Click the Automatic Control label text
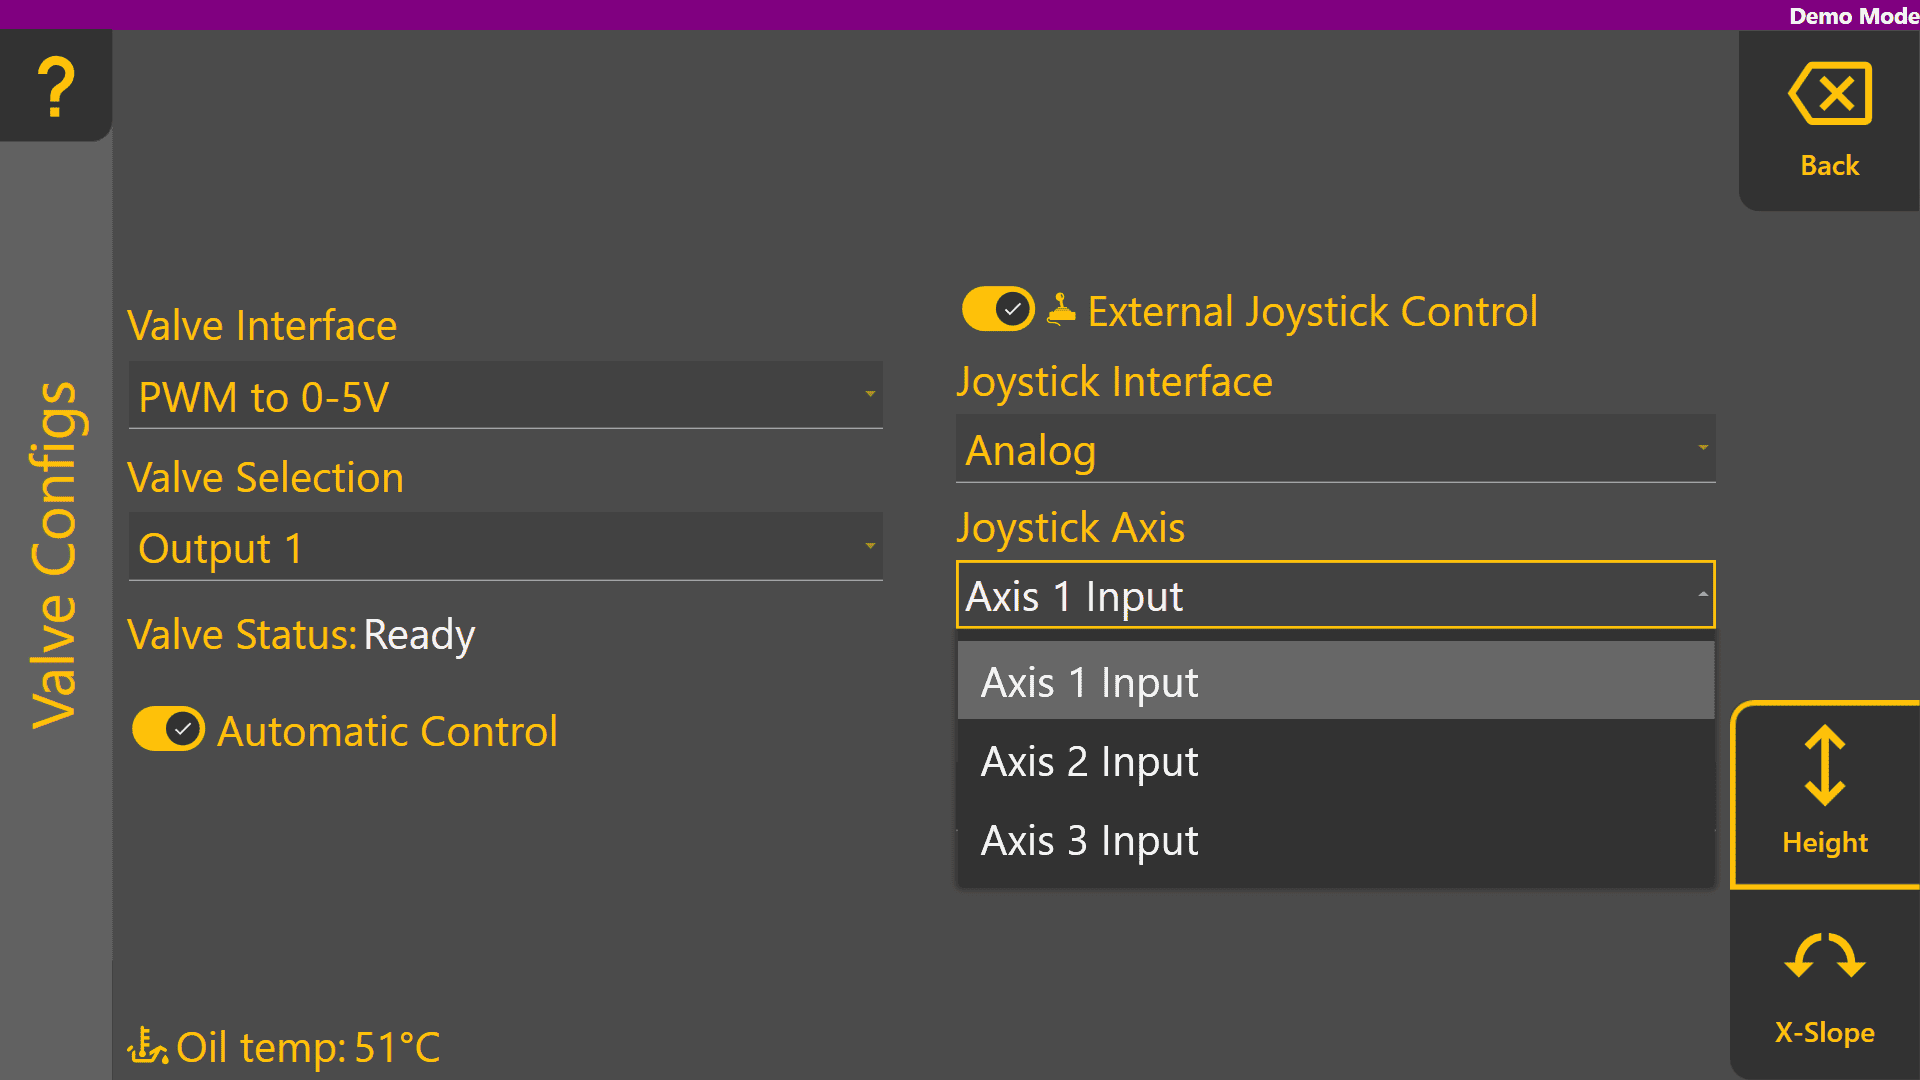The image size is (1920, 1080). (x=387, y=731)
